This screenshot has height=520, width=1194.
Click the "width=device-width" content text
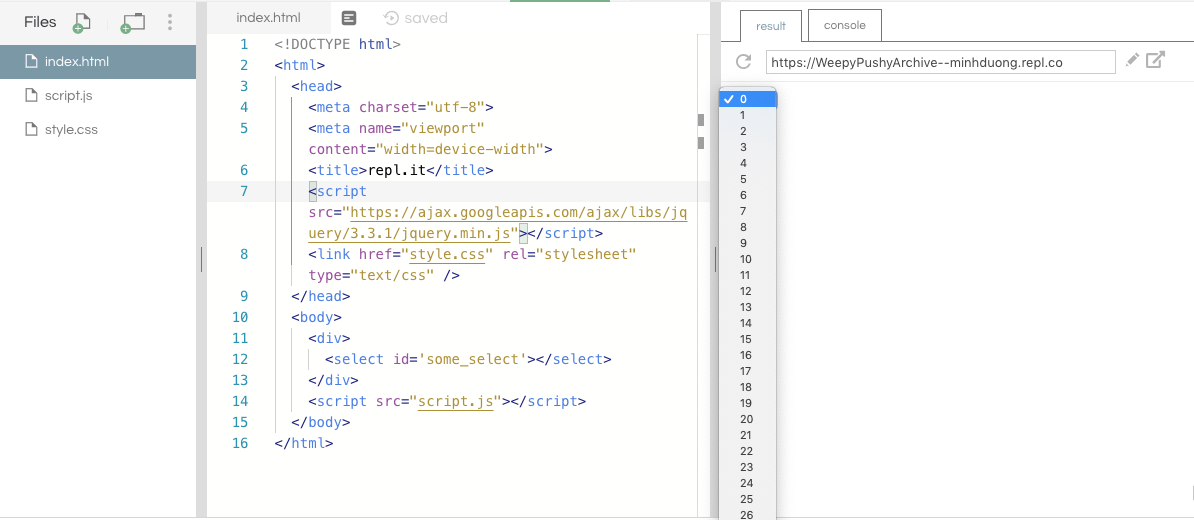[x=460, y=148]
